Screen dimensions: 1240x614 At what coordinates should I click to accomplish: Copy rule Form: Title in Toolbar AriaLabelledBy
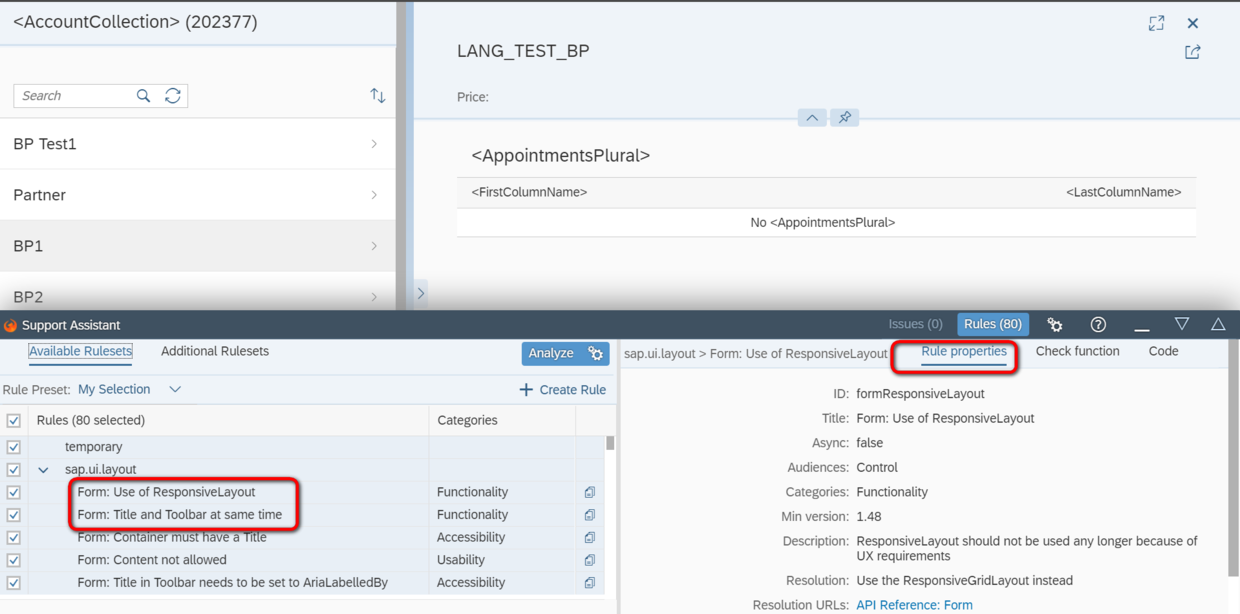pos(590,583)
